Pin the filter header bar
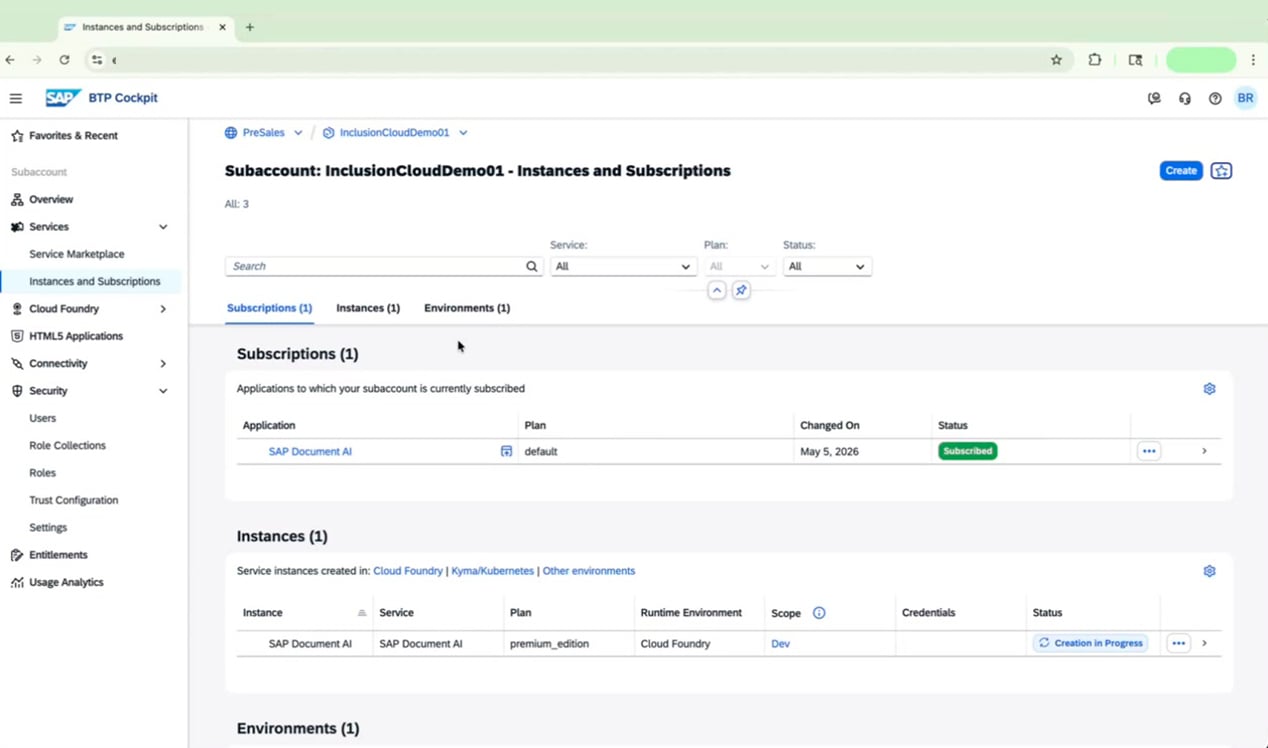The width and height of the screenshot is (1268, 748). pos(741,290)
